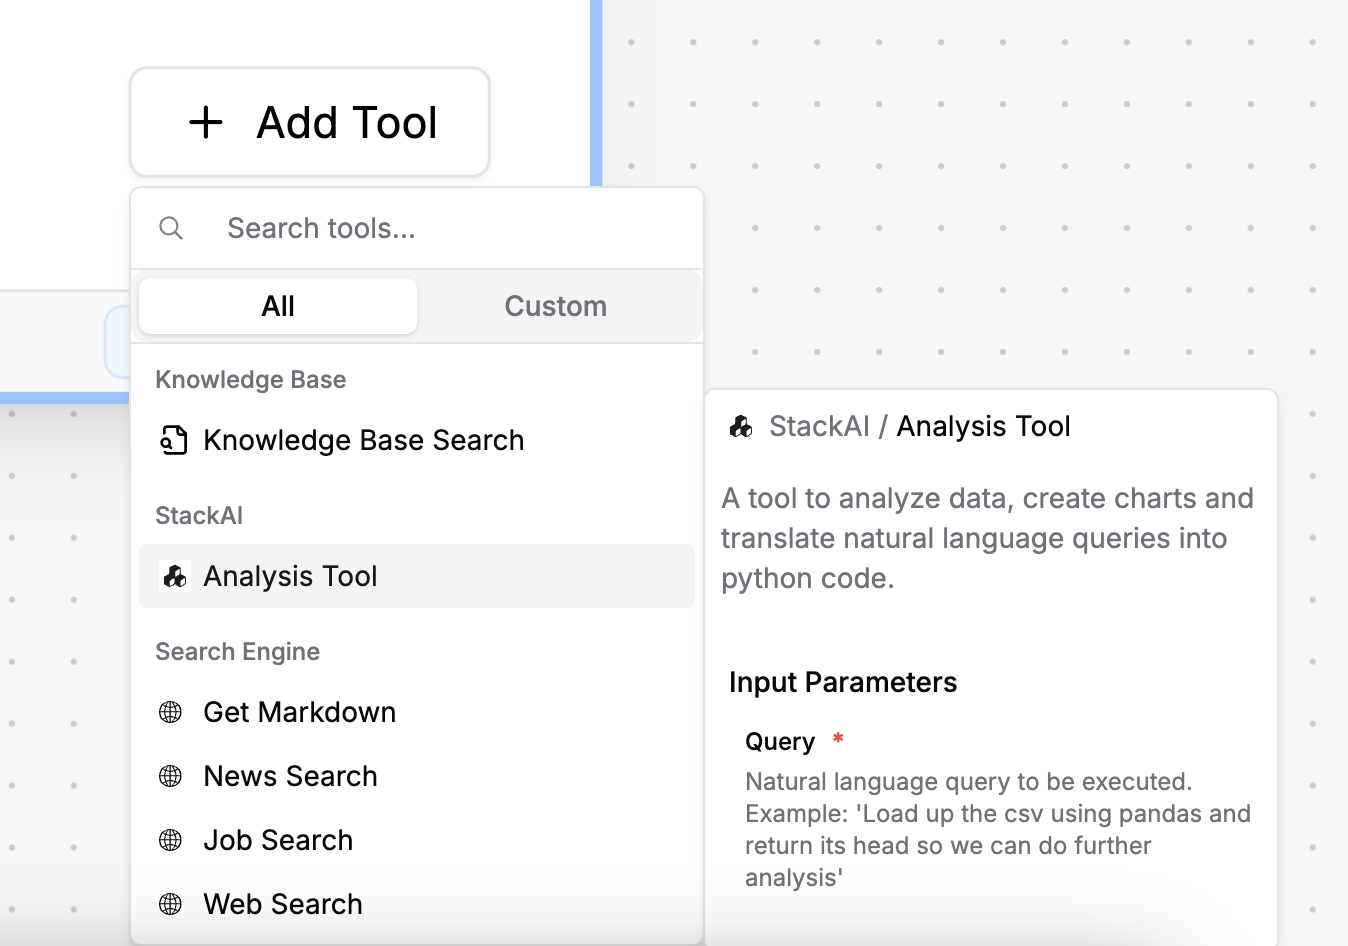Image resolution: width=1348 pixels, height=946 pixels.
Task: Choose the News Search tool
Action: [417, 776]
